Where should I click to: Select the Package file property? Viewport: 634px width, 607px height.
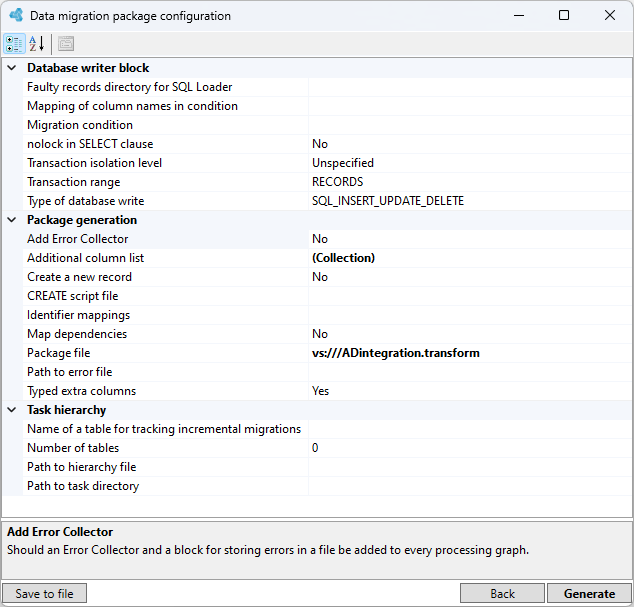166,353
